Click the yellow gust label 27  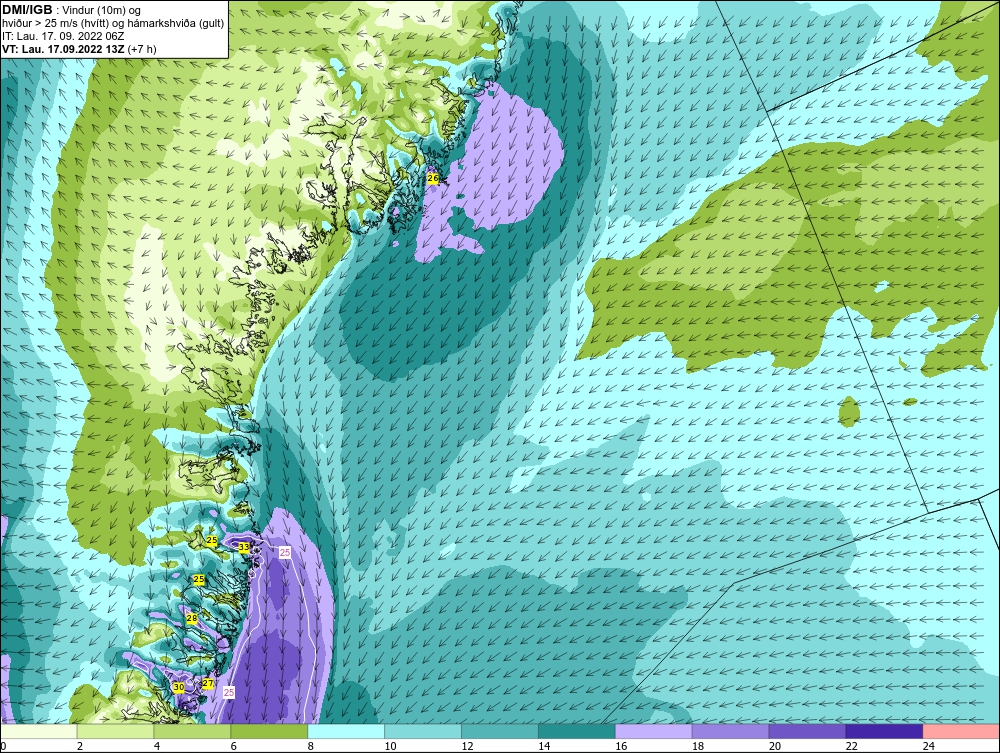point(207,684)
